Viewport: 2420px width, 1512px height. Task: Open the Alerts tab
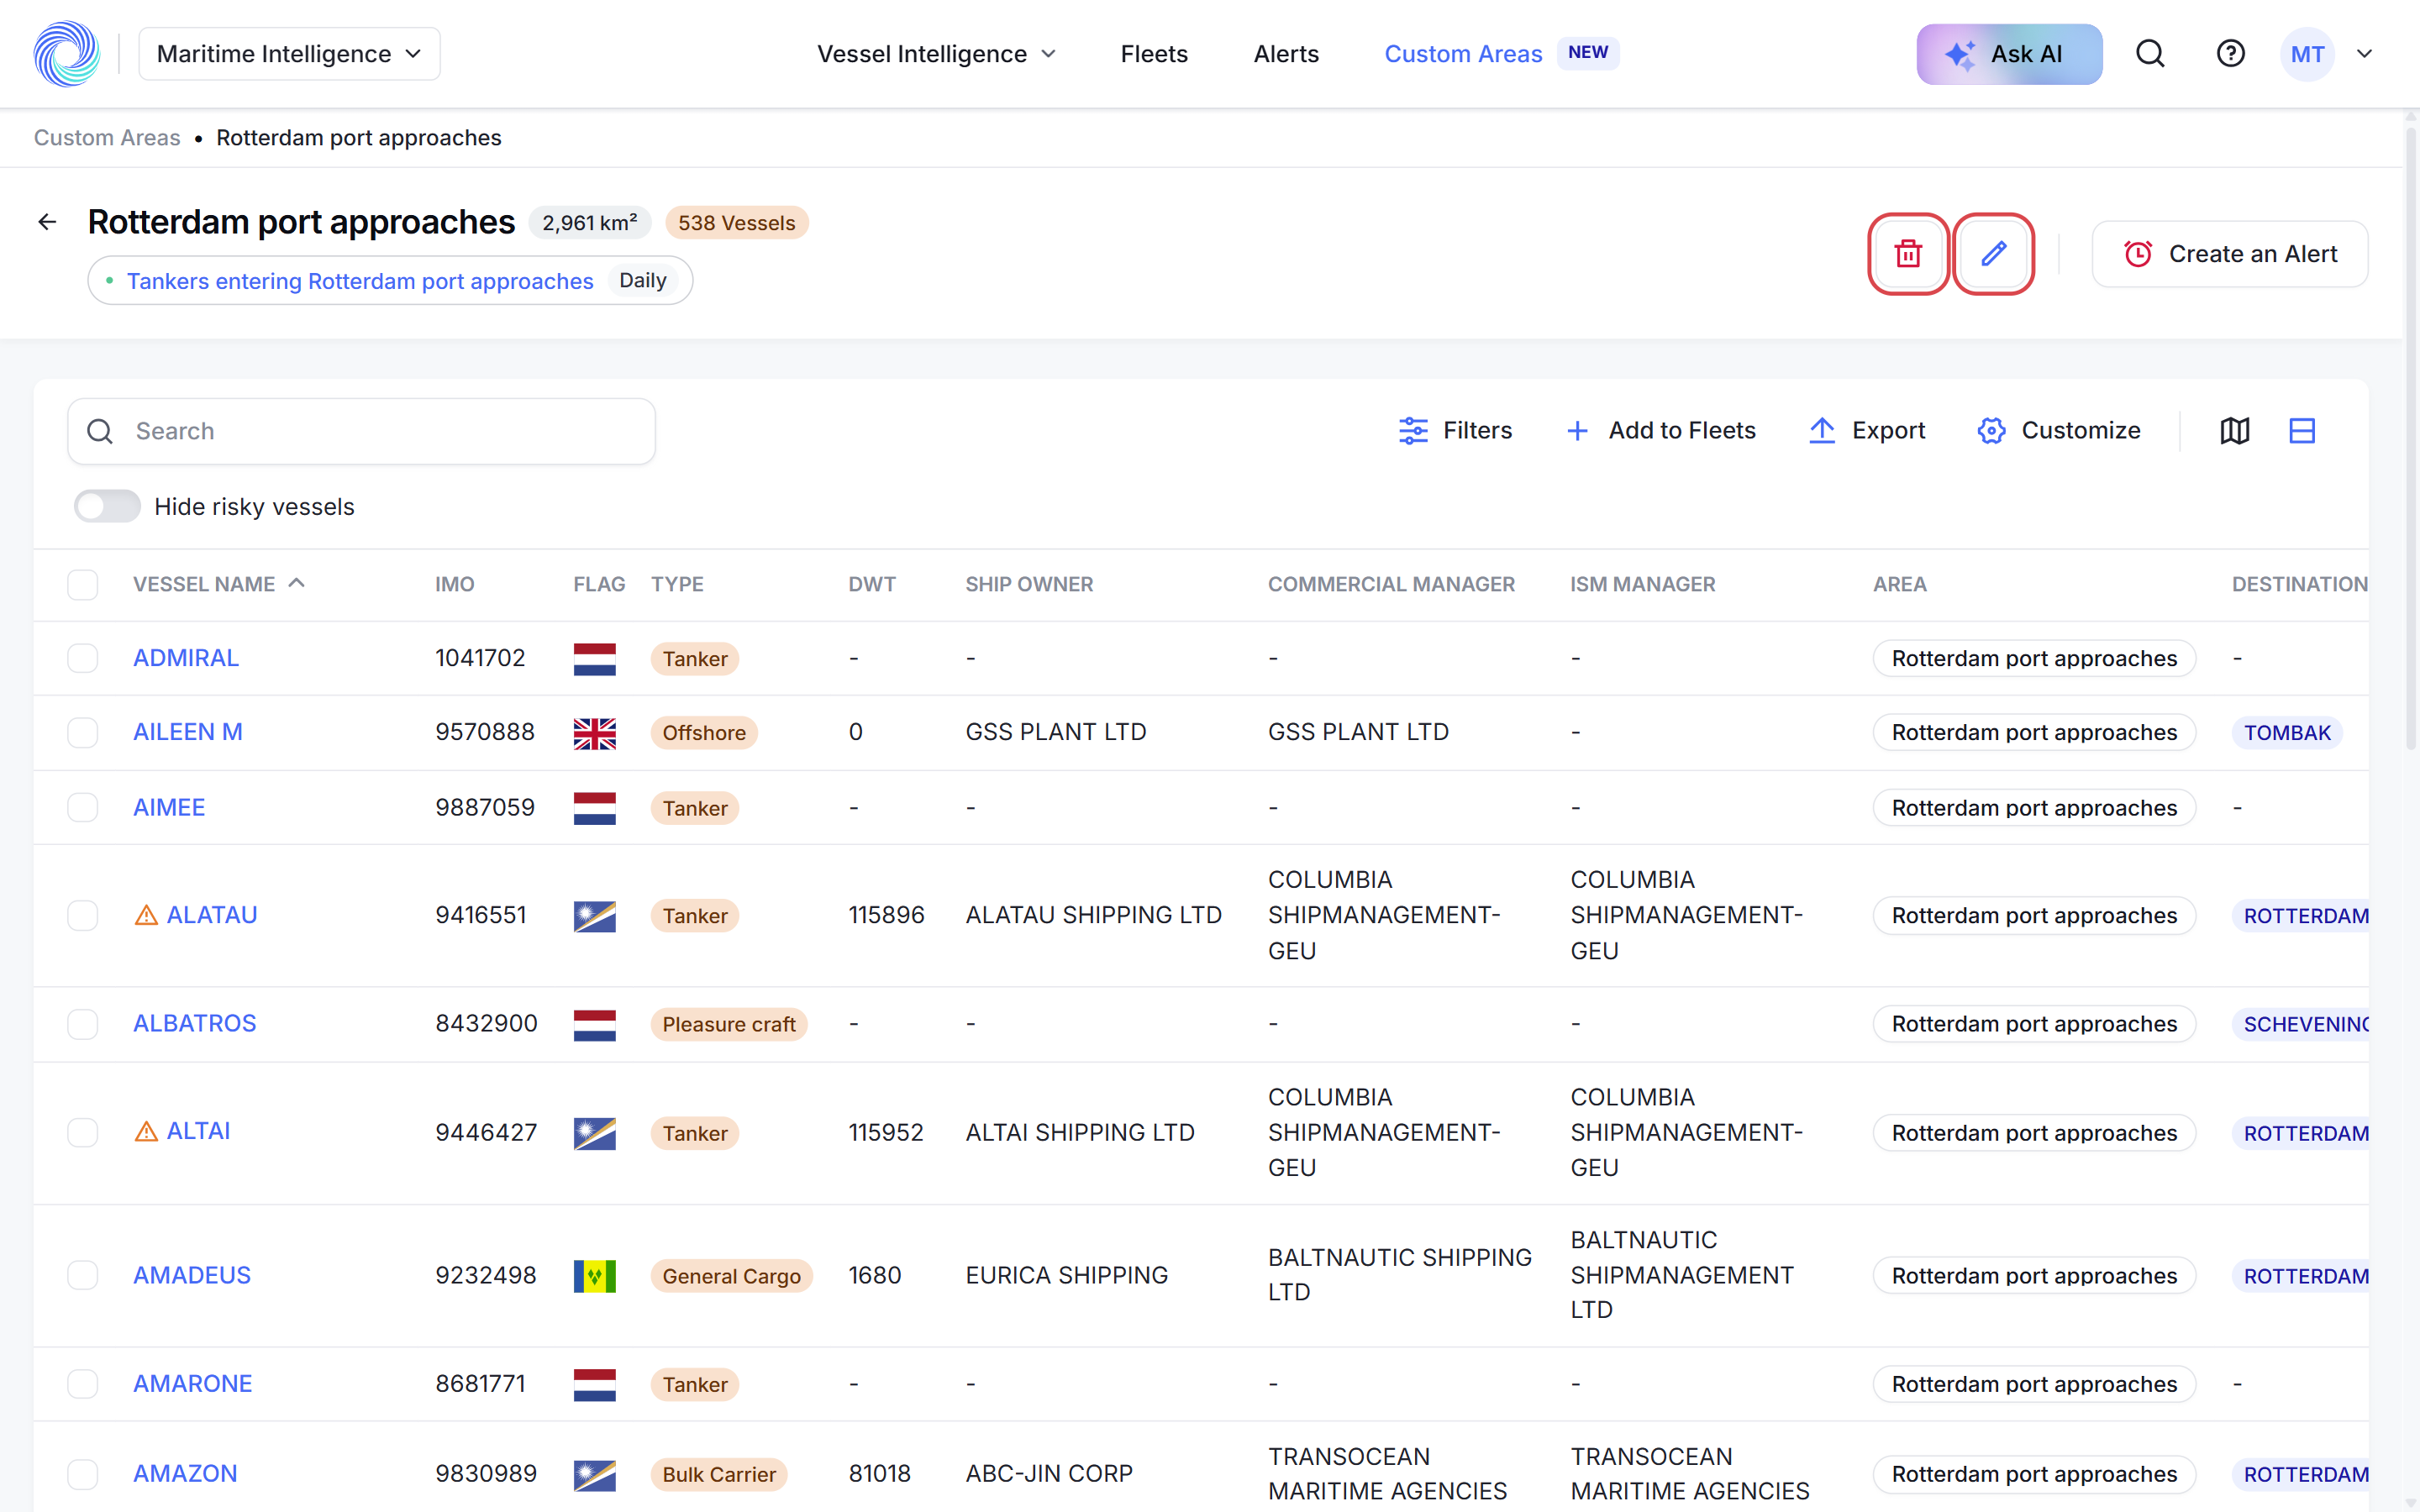[x=1286, y=54]
